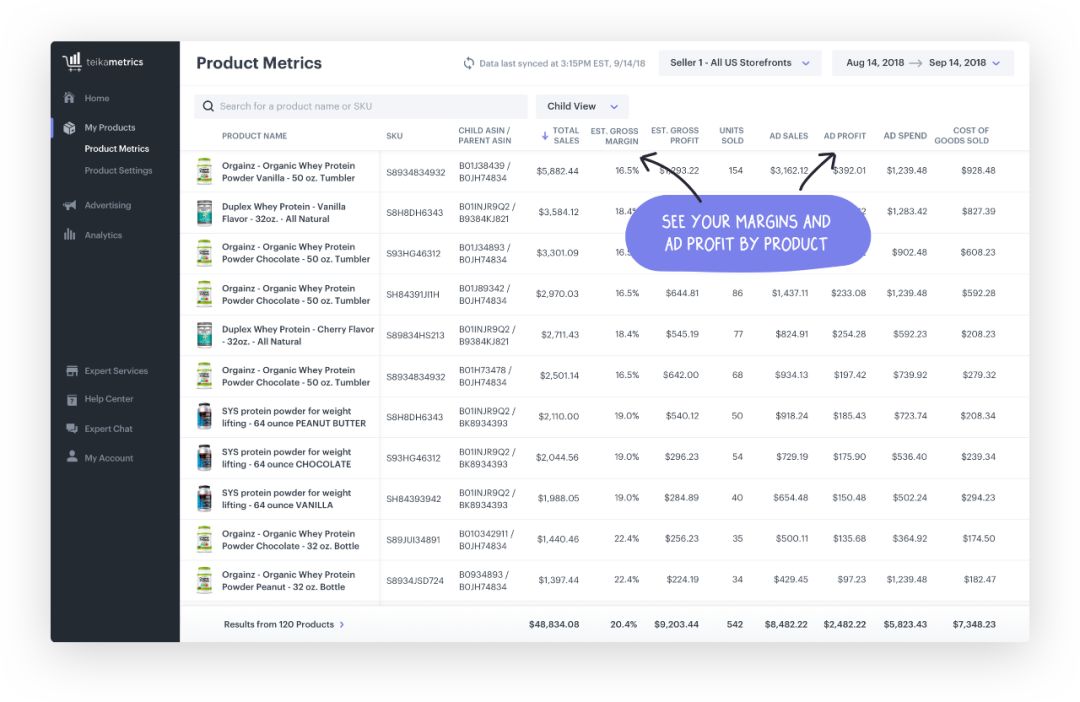Click thumbnail of SYS protein PEANUT BUTTER

tap(204, 417)
